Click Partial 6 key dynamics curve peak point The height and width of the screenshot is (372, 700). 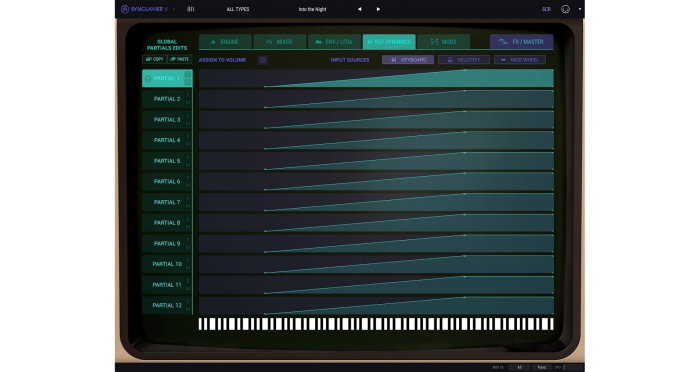[465, 173]
